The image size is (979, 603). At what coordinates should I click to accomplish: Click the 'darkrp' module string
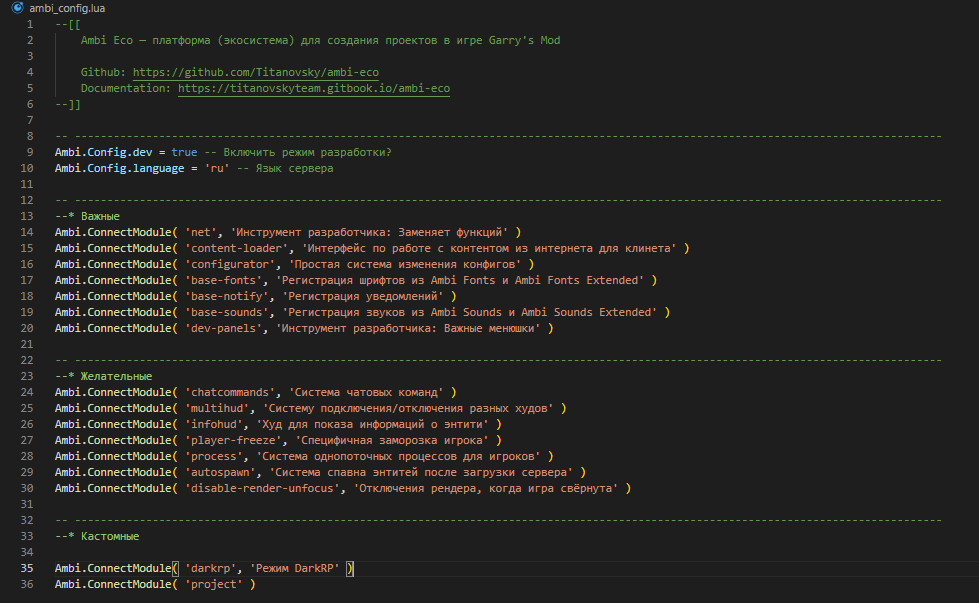tap(212, 568)
